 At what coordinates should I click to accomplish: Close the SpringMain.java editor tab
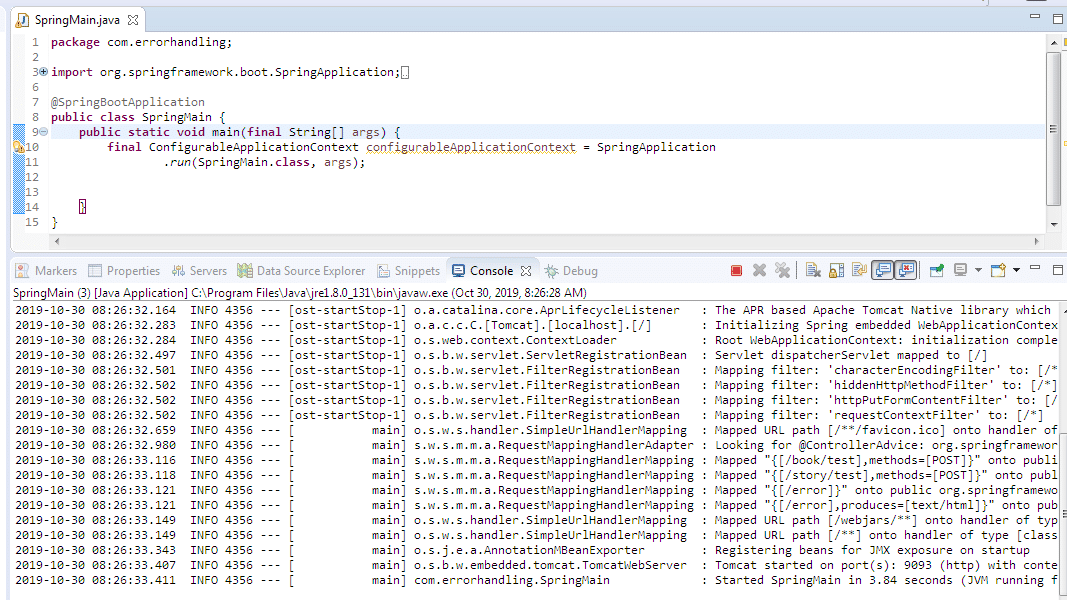click(133, 20)
